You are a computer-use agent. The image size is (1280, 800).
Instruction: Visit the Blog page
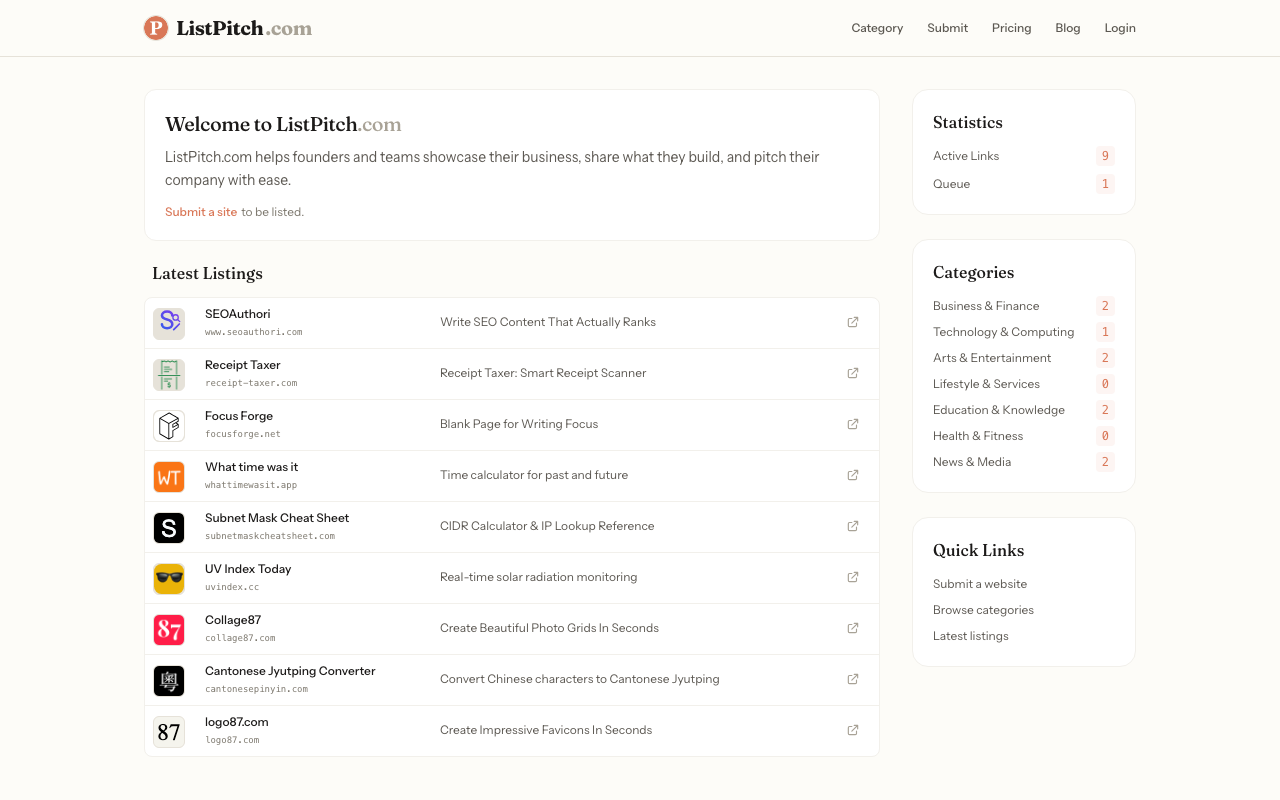[x=1068, y=28]
